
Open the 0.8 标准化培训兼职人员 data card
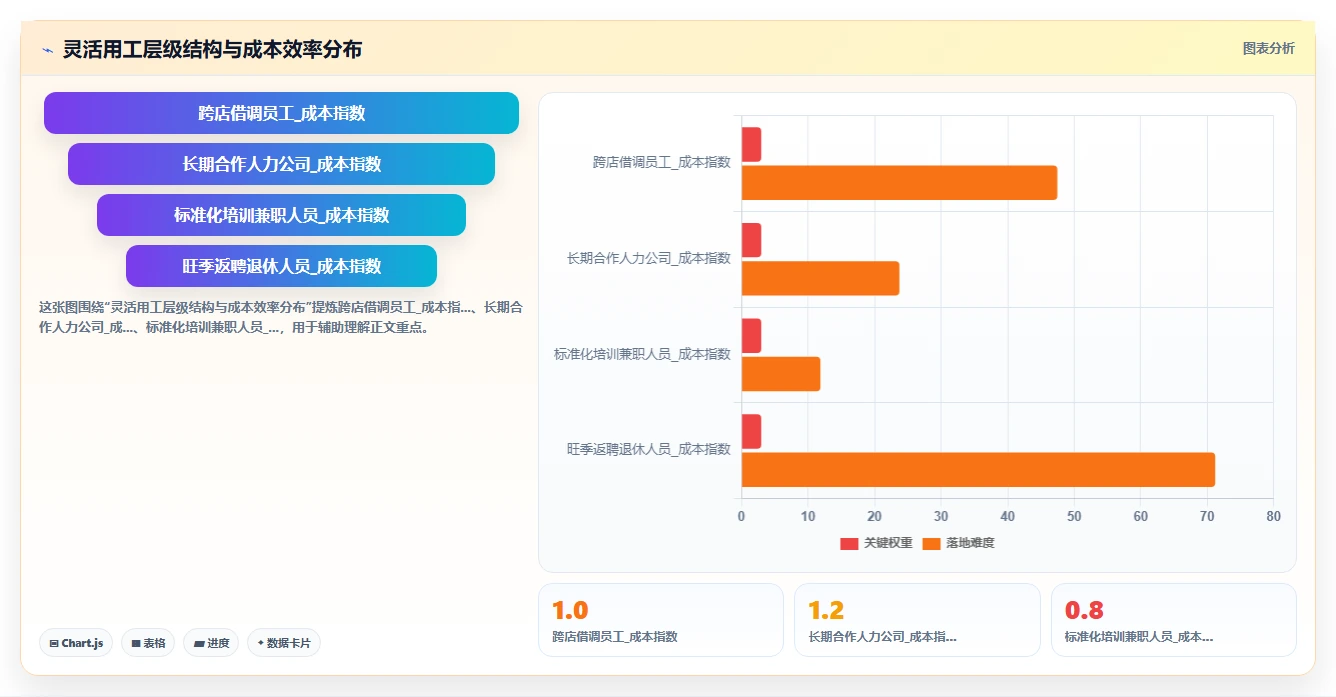click(1174, 620)
